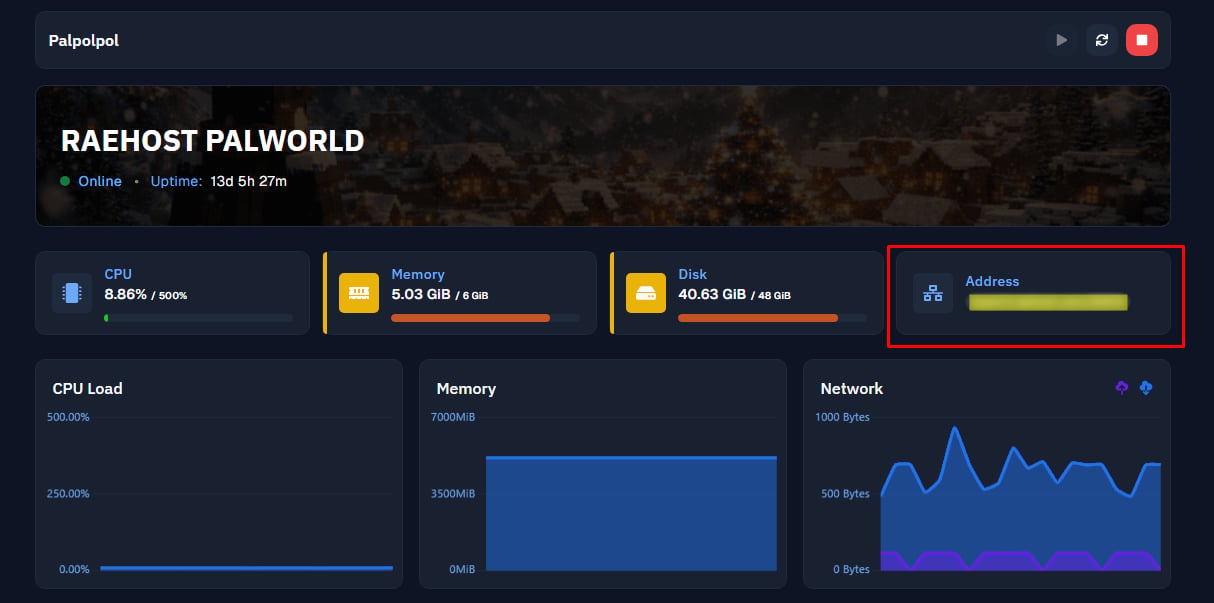Image resolution: width=1214 pixels, height=603 pixels.
Task: Toggle the purple upload network icon
Action: [x=1122, y=387]
